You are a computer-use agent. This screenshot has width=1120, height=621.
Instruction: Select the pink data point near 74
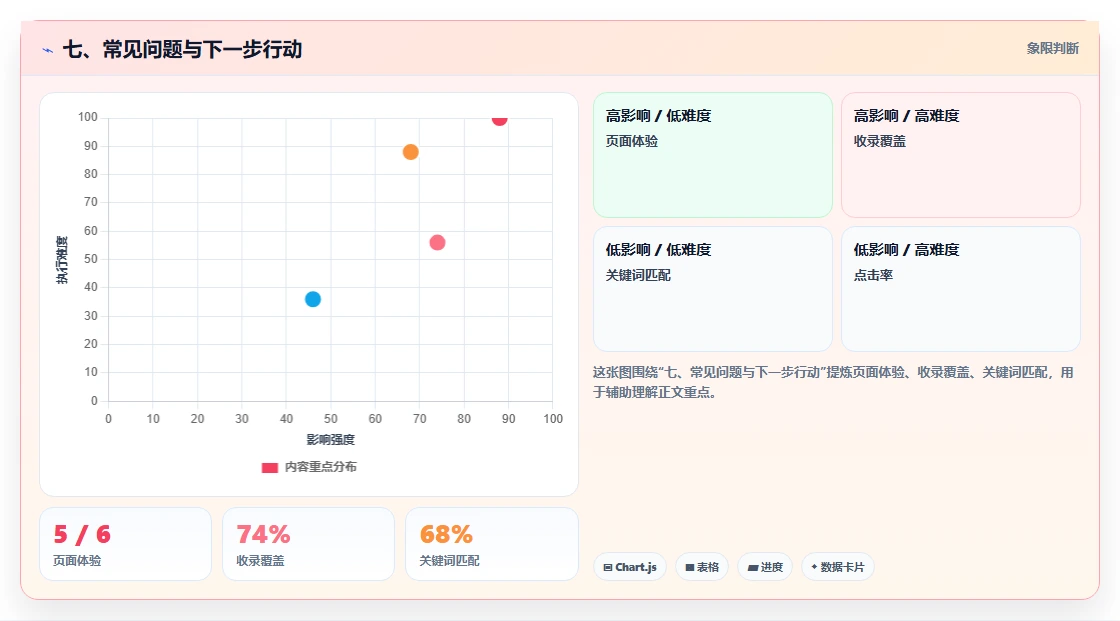[x=437, y=243]
